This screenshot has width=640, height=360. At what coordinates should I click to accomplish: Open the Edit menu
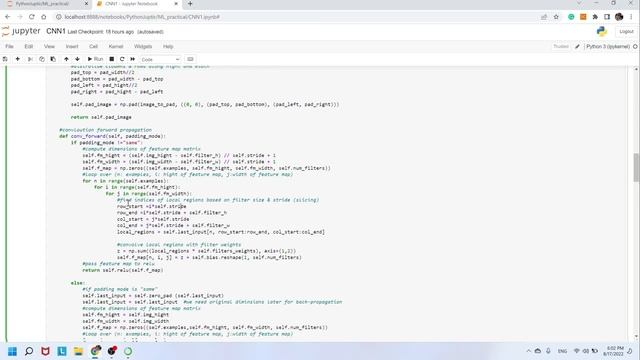click(x=29, y=47)
